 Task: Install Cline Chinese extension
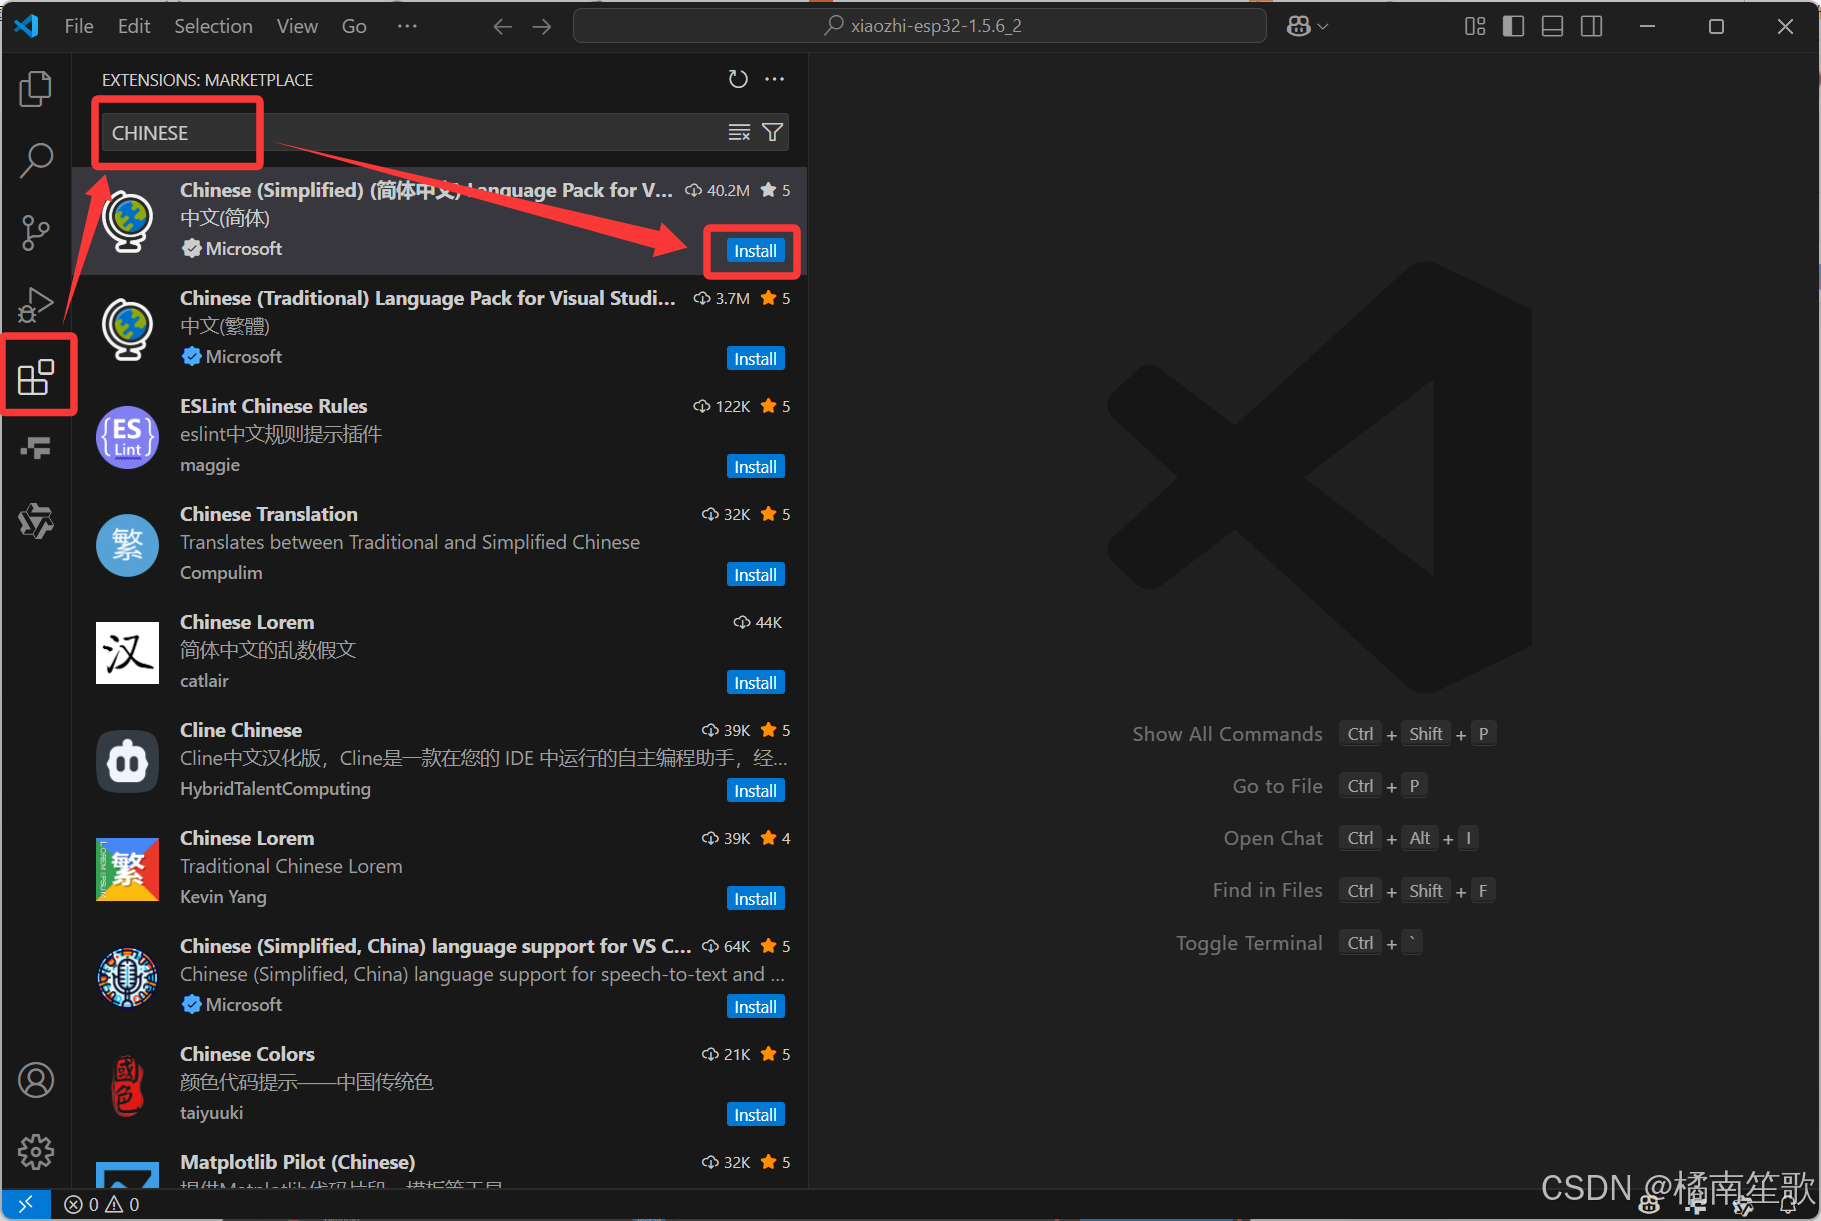point(755,791)
